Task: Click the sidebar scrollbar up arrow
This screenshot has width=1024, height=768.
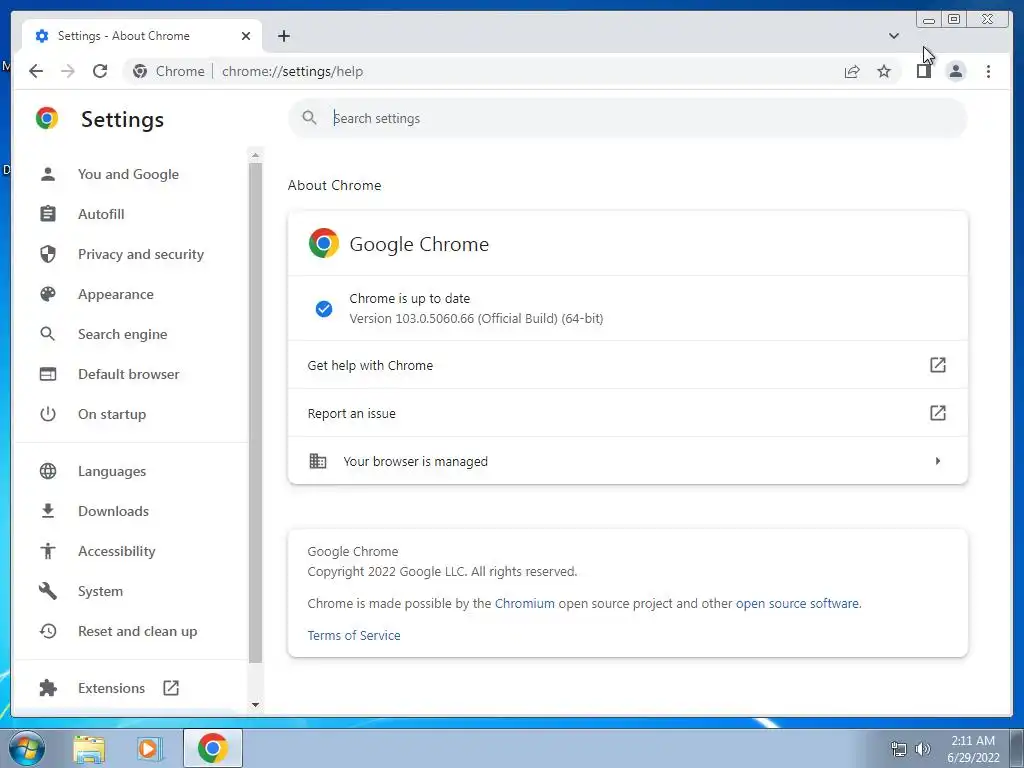Action: 255,155
